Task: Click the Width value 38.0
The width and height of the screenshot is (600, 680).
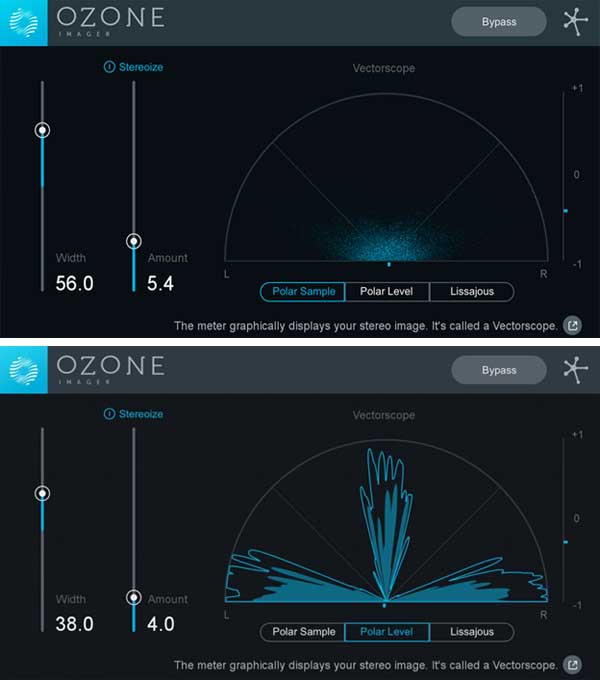Action: pos(75,624)
